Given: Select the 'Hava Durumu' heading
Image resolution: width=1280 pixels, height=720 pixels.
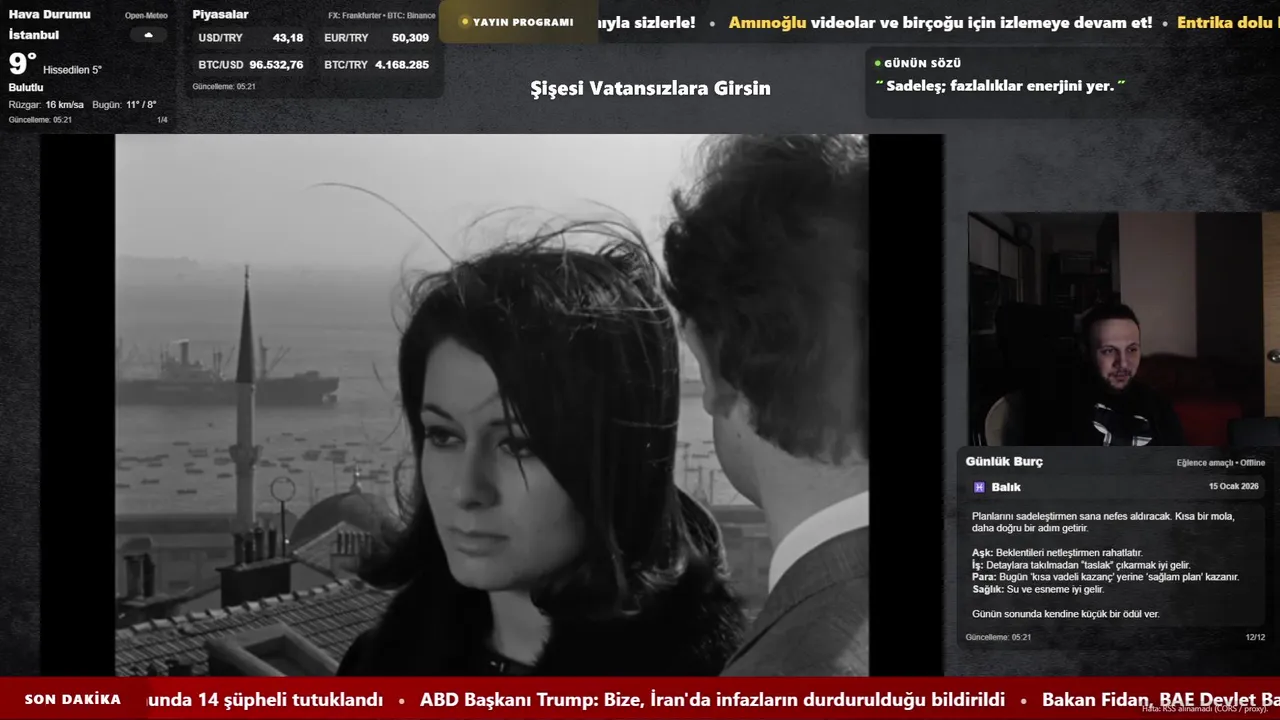Looking at the screenshot, I should coord(49,14).
